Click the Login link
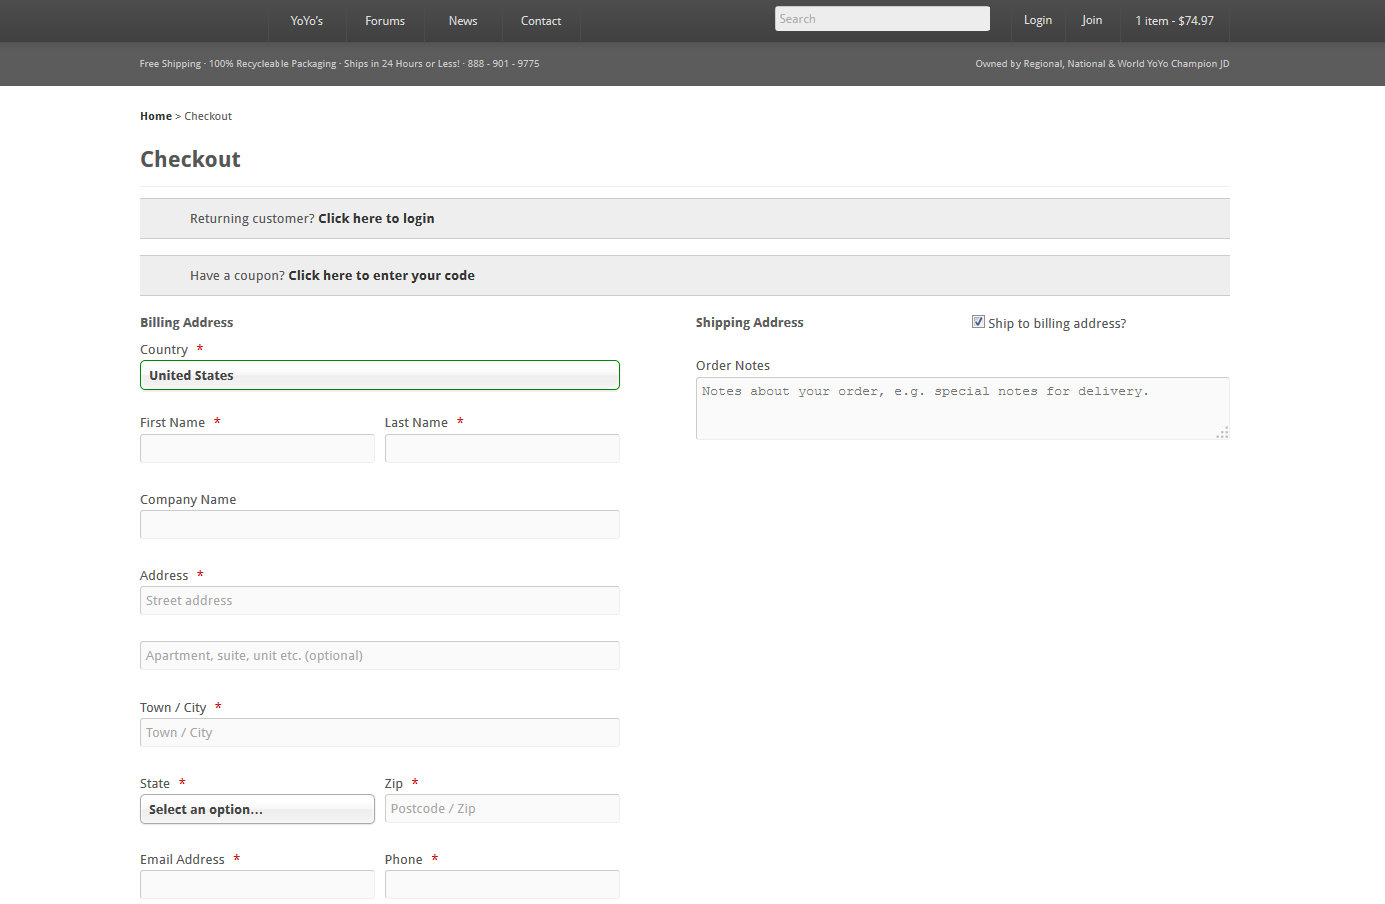 [x=1037, y=20]
